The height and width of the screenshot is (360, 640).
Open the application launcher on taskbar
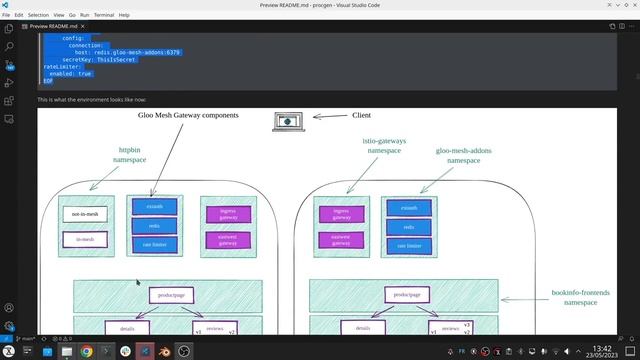(x=9, y=351)
